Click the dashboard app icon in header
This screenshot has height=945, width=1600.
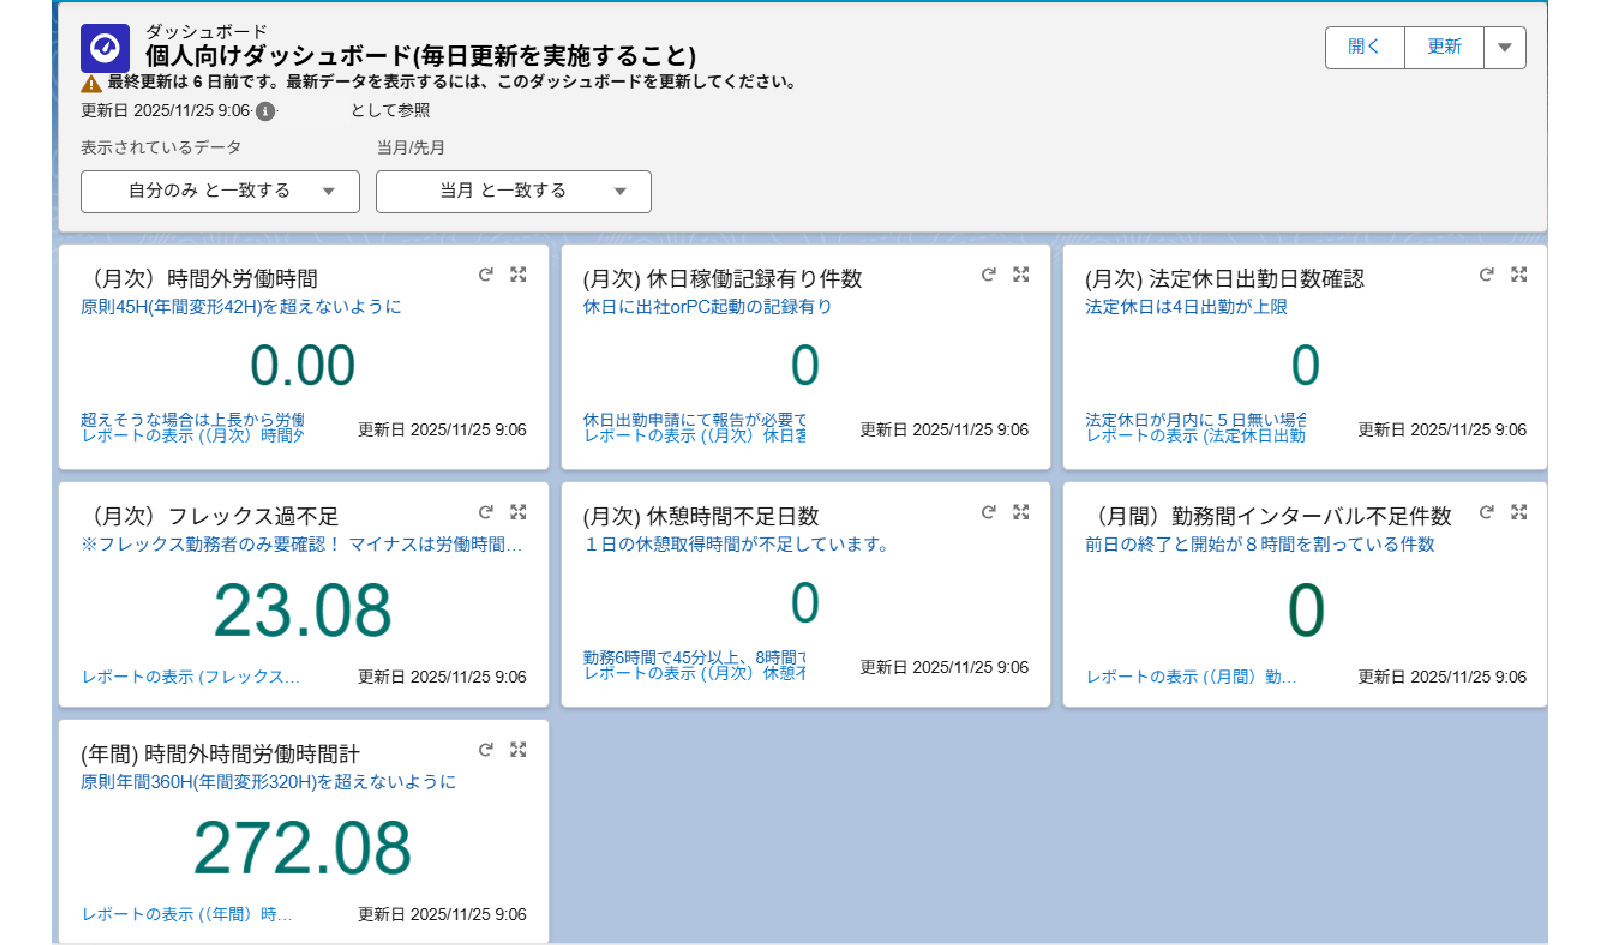(105, 48)
